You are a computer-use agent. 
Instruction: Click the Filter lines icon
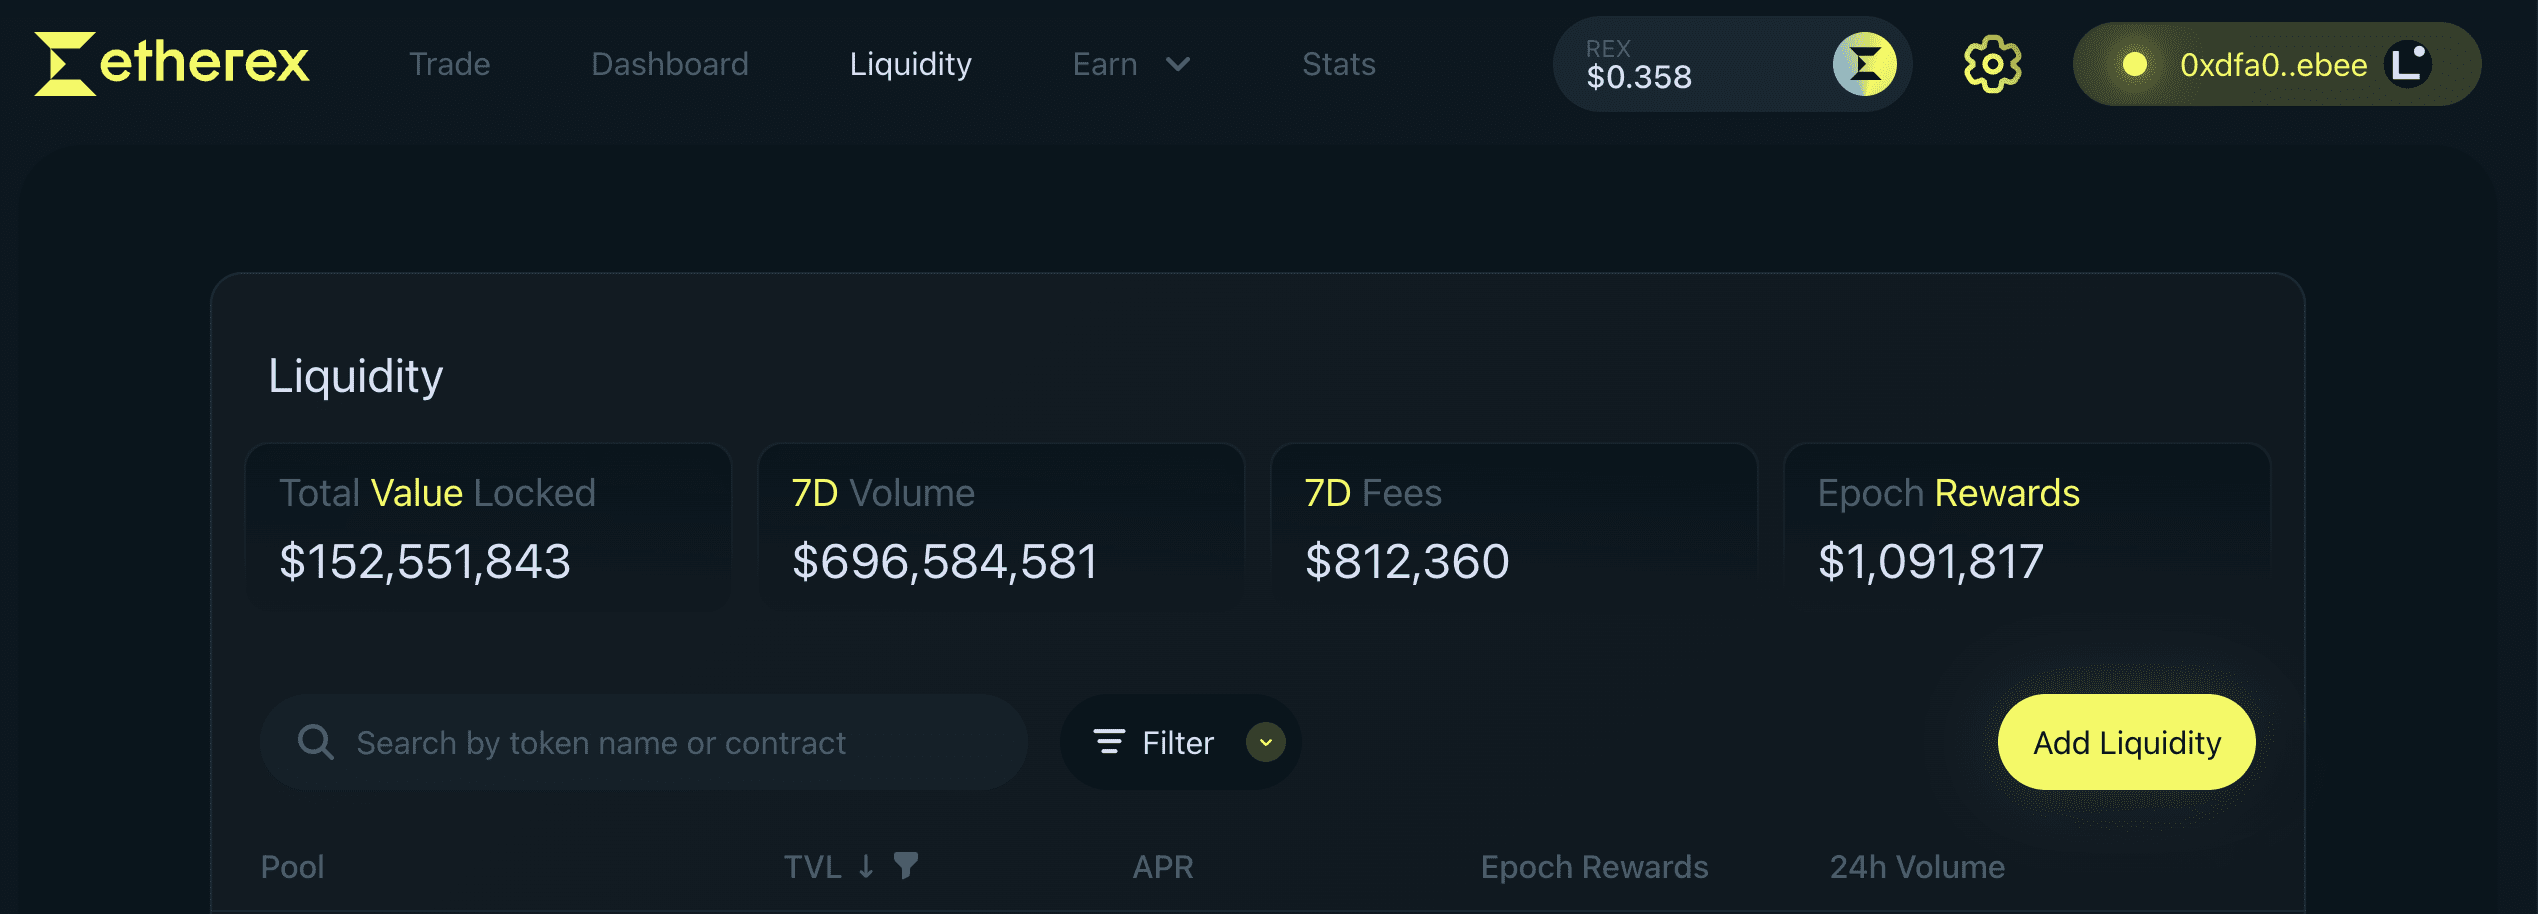(x=1109, y=742)
